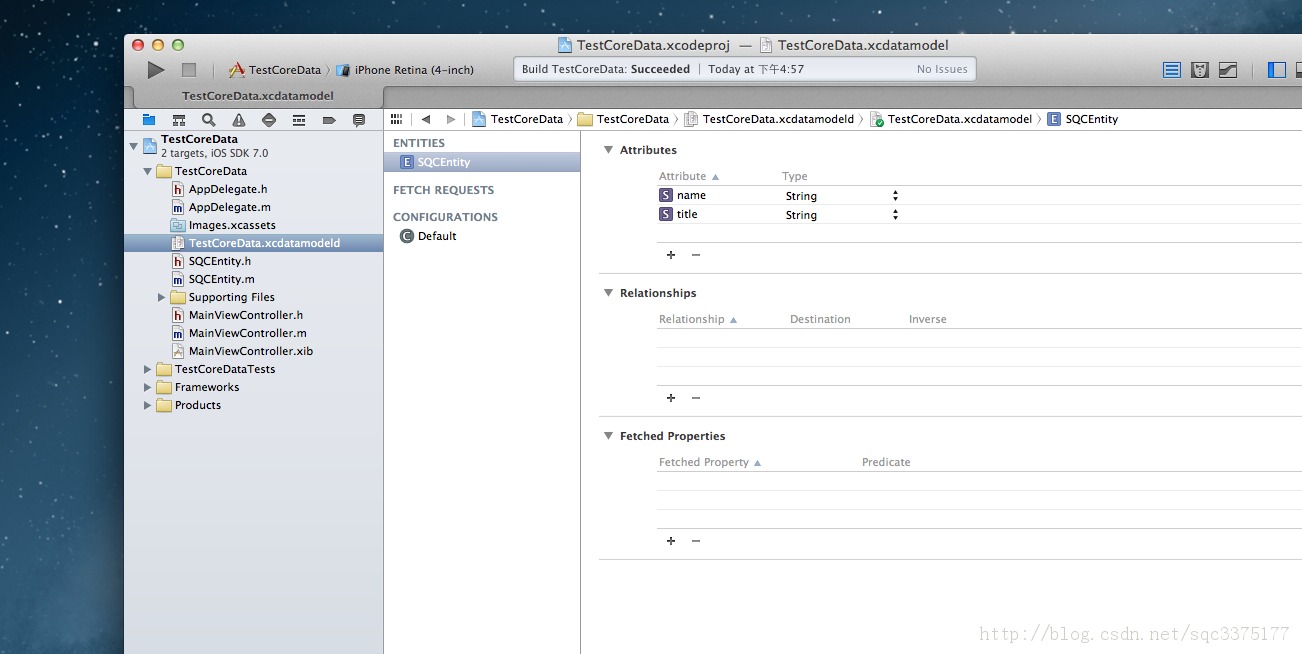Open AppDelegate.h in the navigator
Image resolution: width=1302 pixels, height=654 pixels.
click(228, 189)
